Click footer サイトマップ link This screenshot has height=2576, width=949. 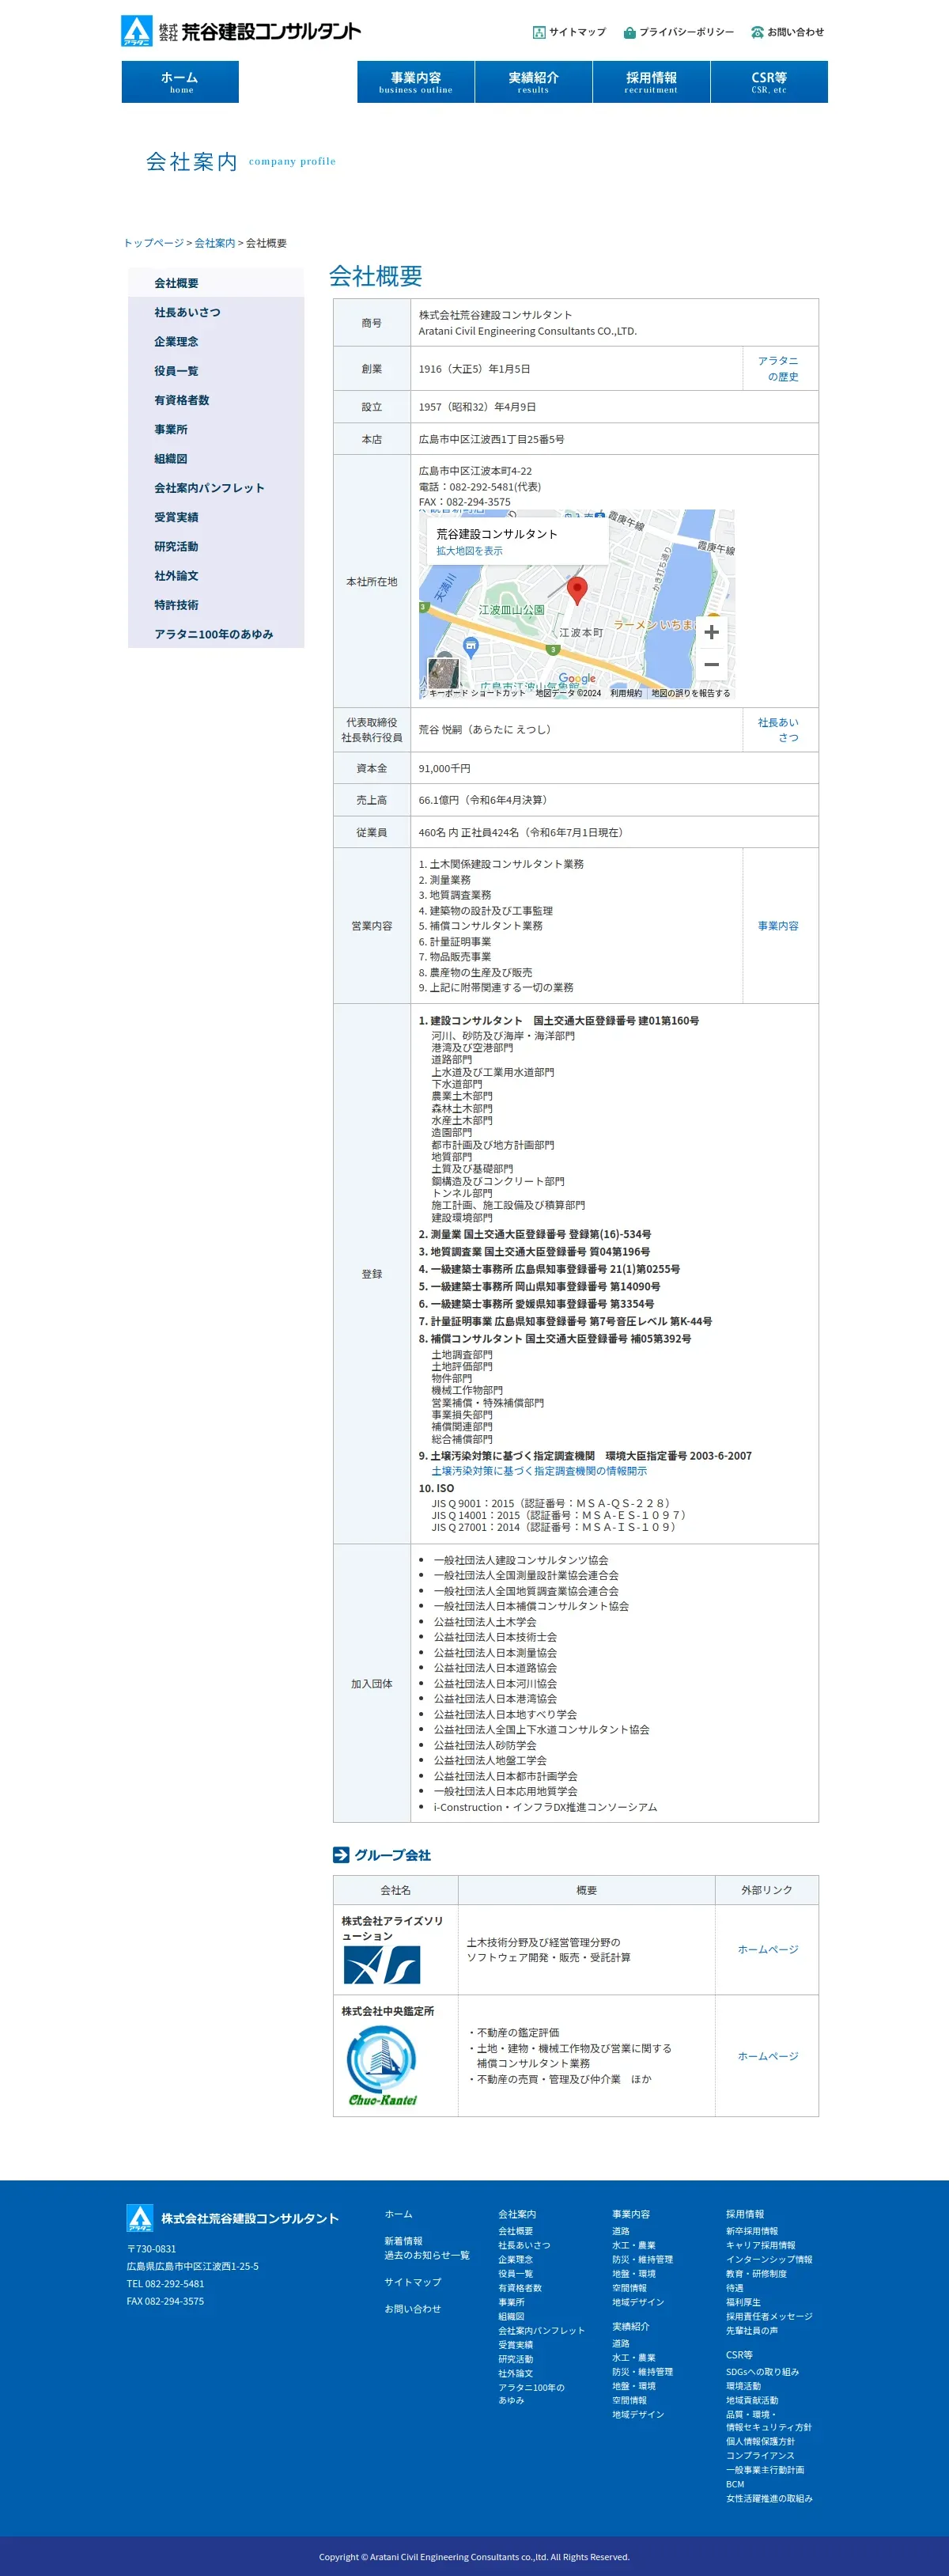pyautogui.click(x=413, y=2282)
